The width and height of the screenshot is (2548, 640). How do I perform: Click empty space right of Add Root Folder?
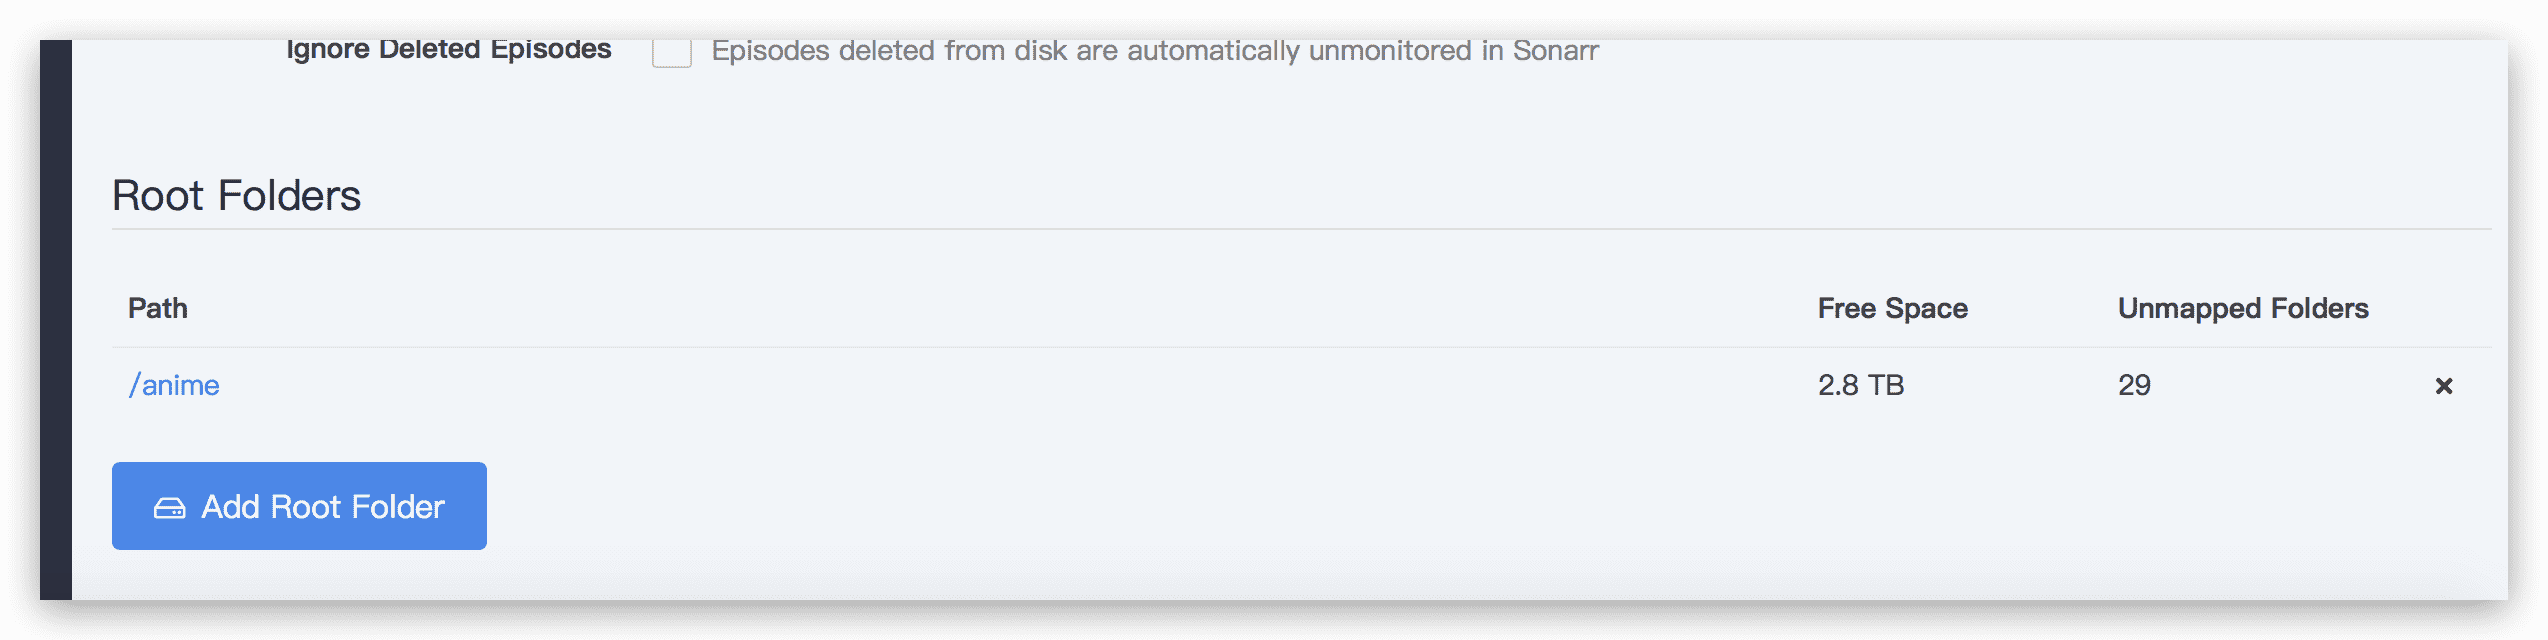tap(1400, 506)
